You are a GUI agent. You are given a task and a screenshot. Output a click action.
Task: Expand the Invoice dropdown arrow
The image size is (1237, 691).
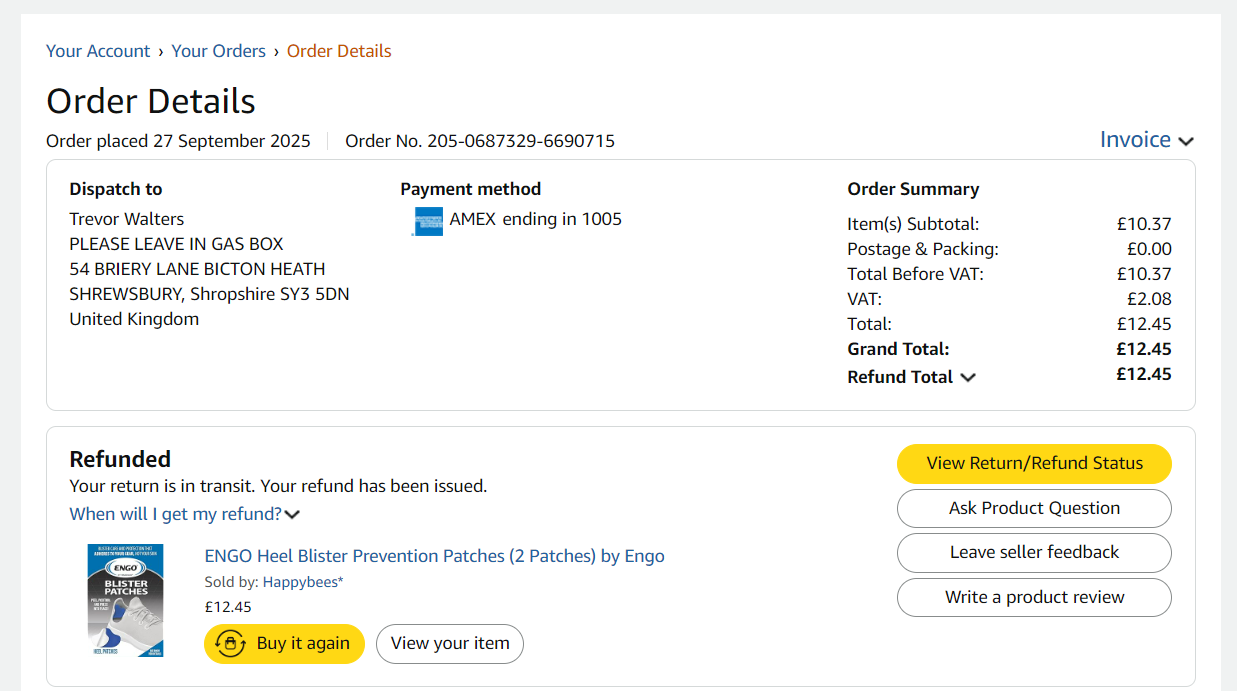coord(1186,141)
